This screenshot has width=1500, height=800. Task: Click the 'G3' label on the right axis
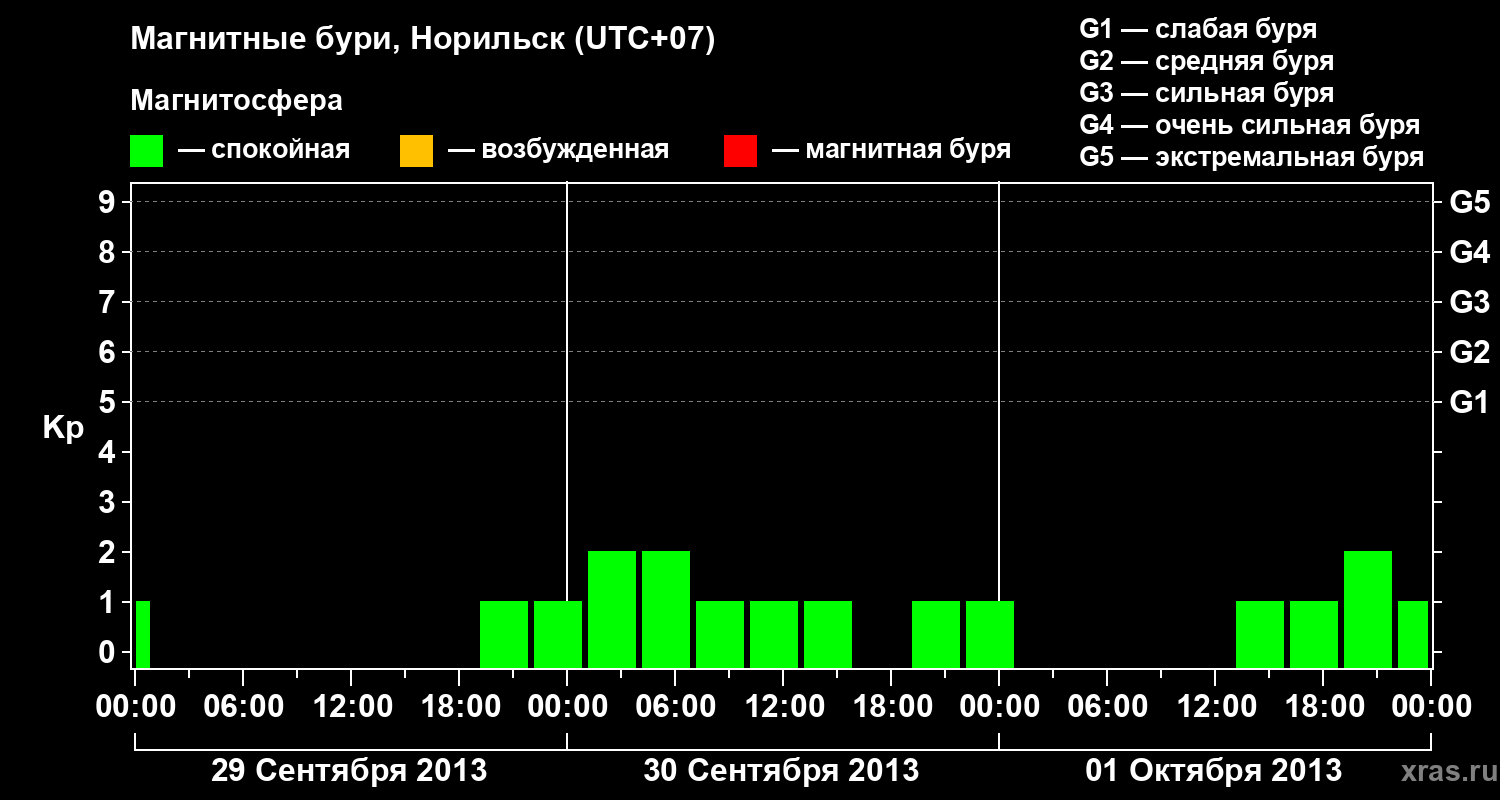1469,303
